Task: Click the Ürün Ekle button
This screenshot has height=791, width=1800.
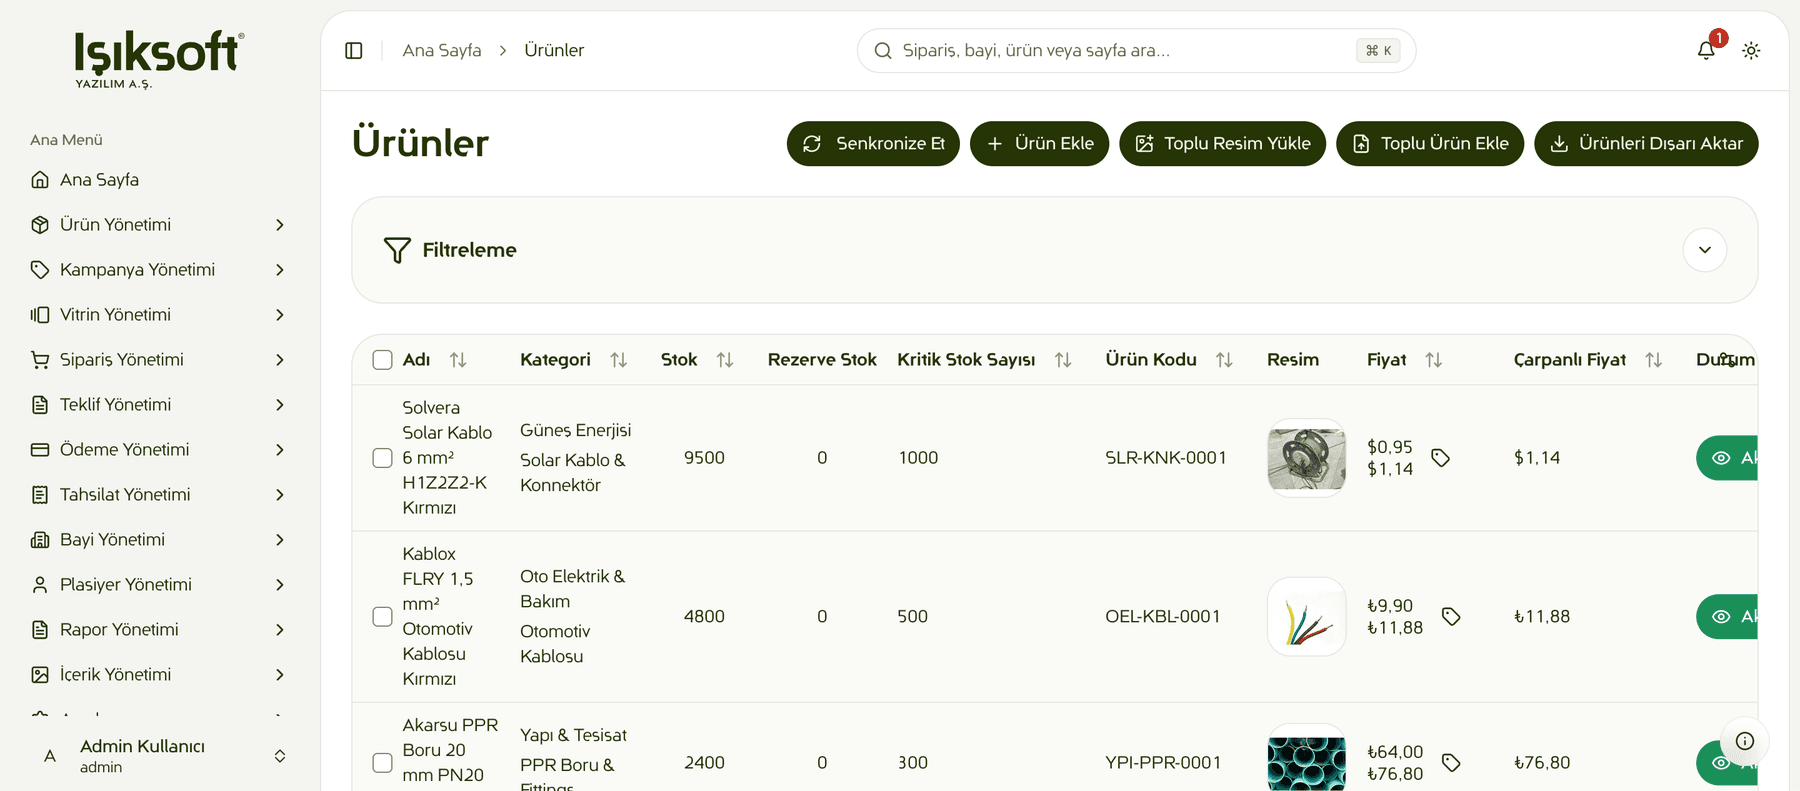Action: point(1039,144)
